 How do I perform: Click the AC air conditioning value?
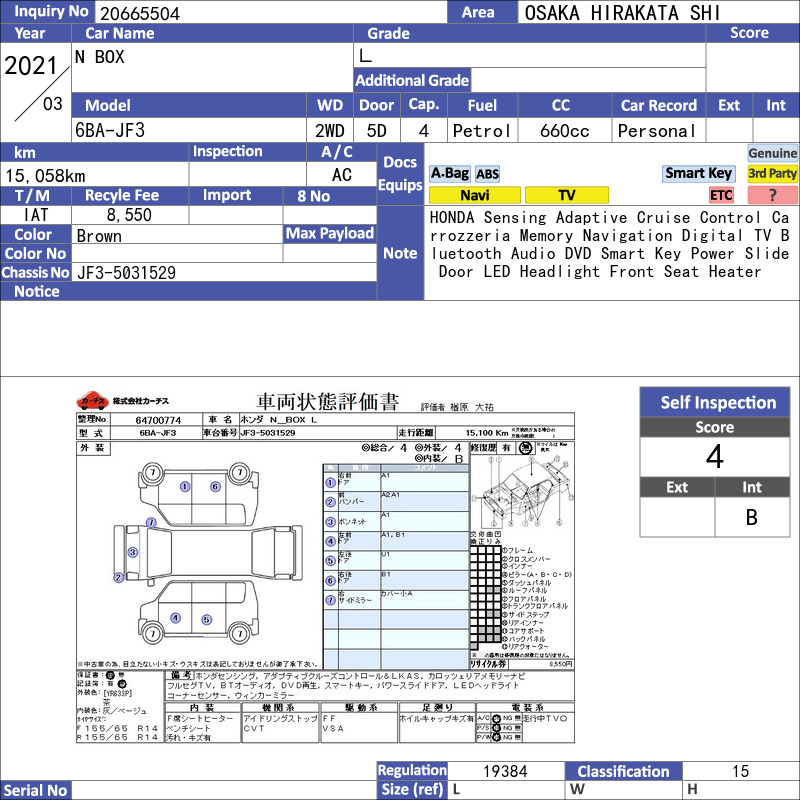pos(342,175)
